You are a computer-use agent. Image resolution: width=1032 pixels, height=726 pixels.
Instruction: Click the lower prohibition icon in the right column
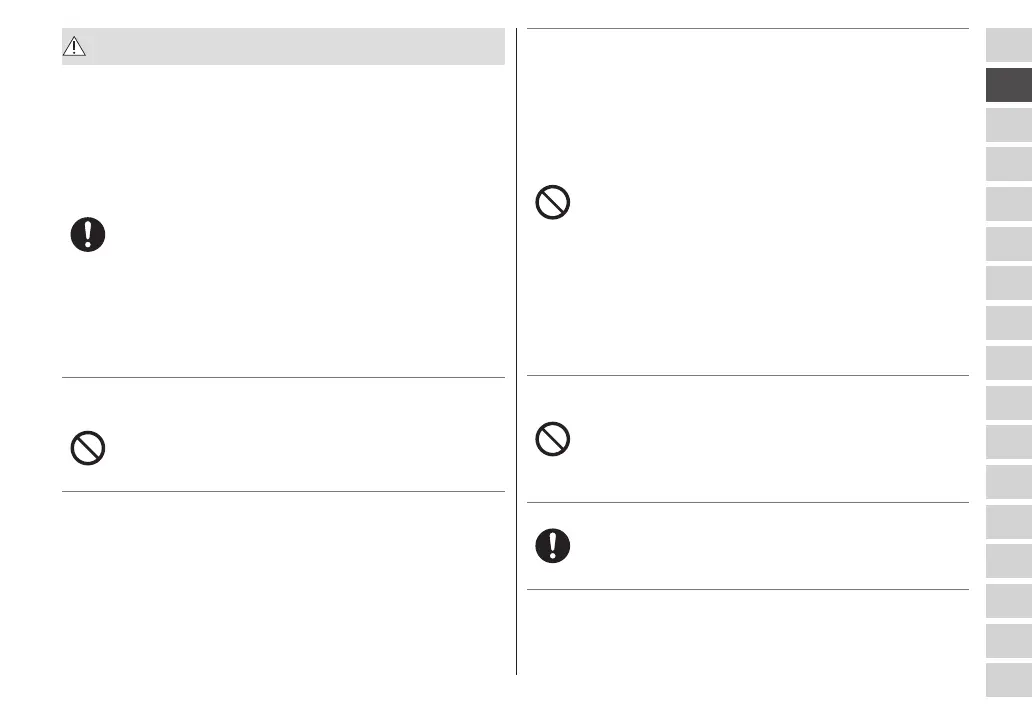pos(553,439)
